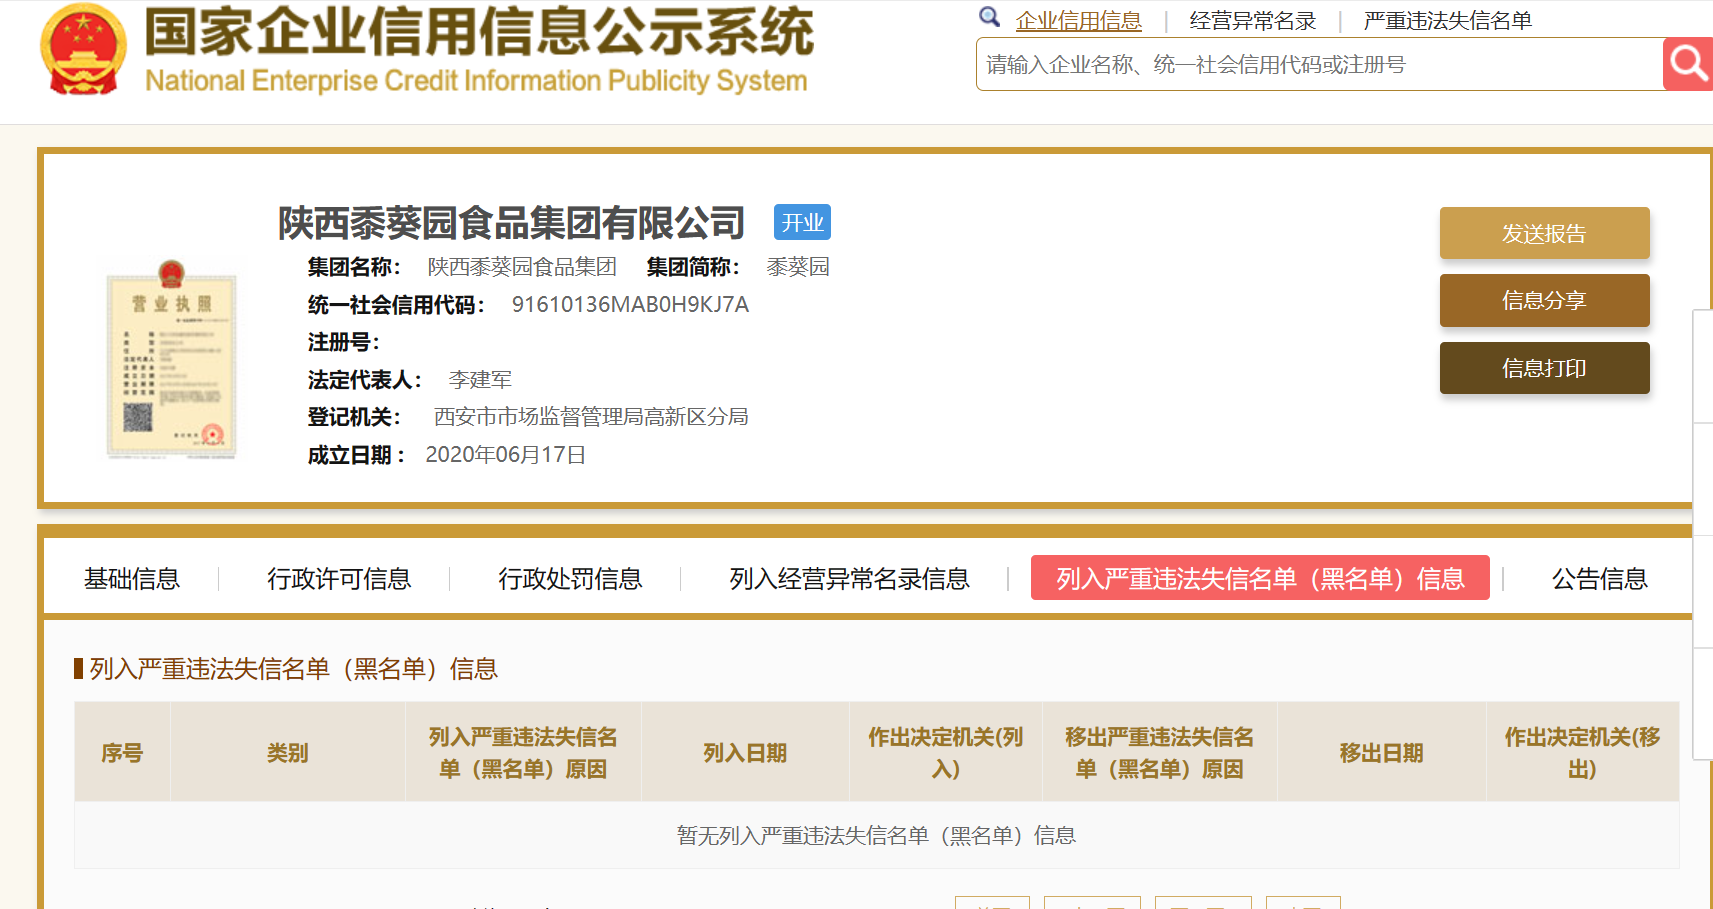This screenshot has height=909, width=1713.
Task: Click the credit code 91610136MAB0H9KJ7A
Action: coord(630,305)
